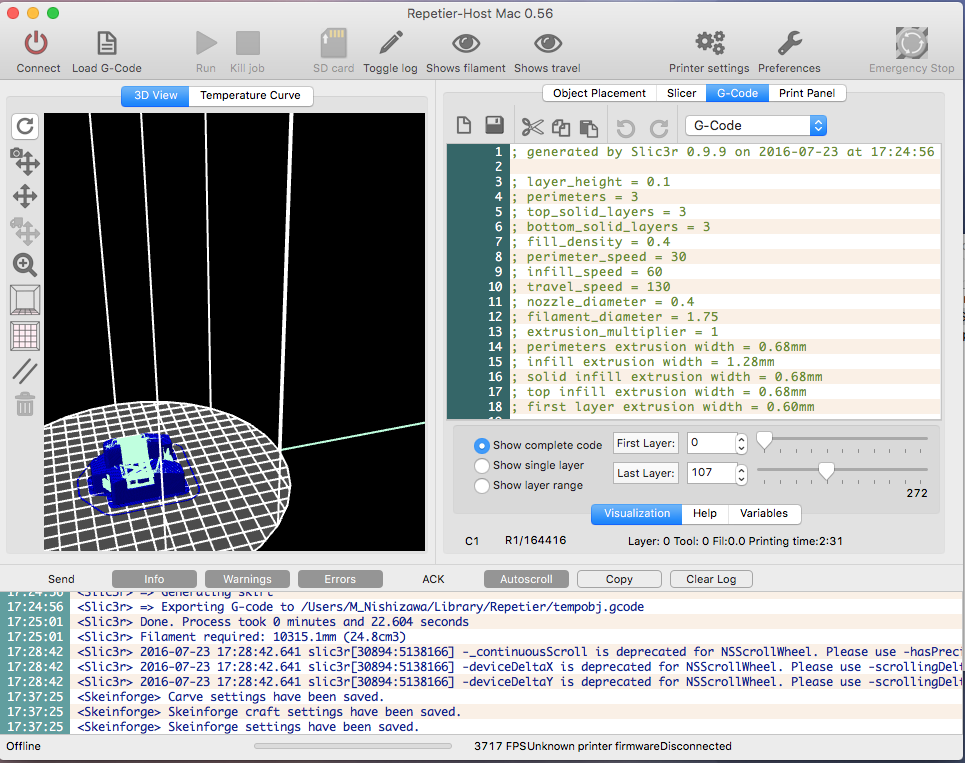965x763 pixels.
Task: Select the zoom magnifier tool
Action: point(25,265)
